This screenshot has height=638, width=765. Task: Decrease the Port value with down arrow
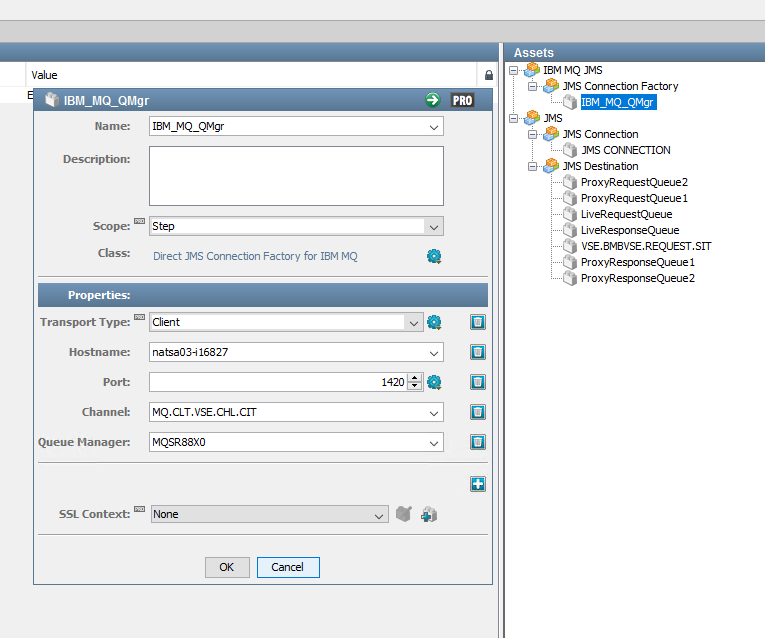[x=415, y=386]
